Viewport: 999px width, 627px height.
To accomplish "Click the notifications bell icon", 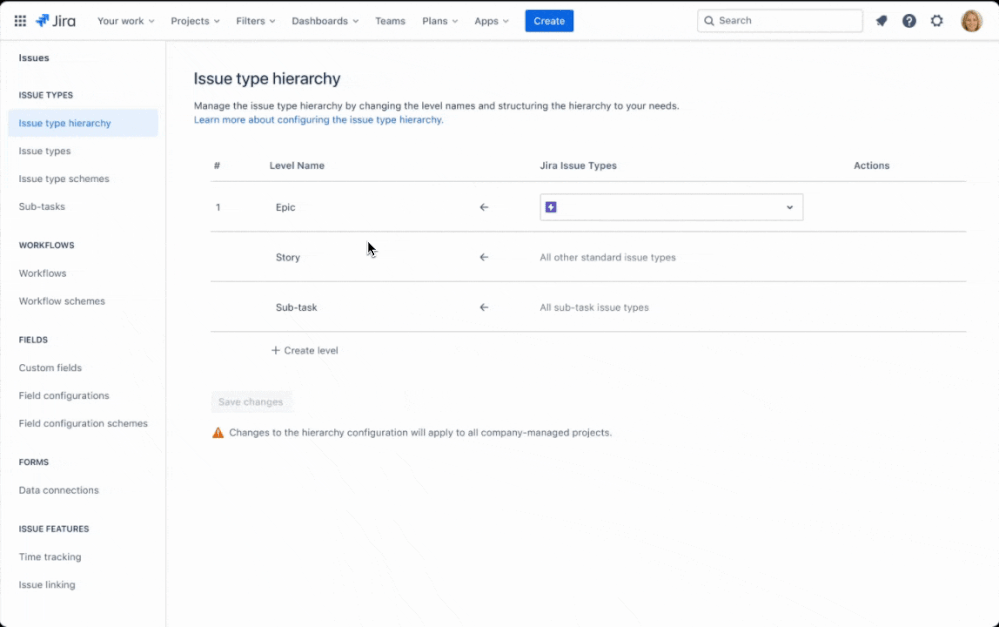I will point(881,20).
